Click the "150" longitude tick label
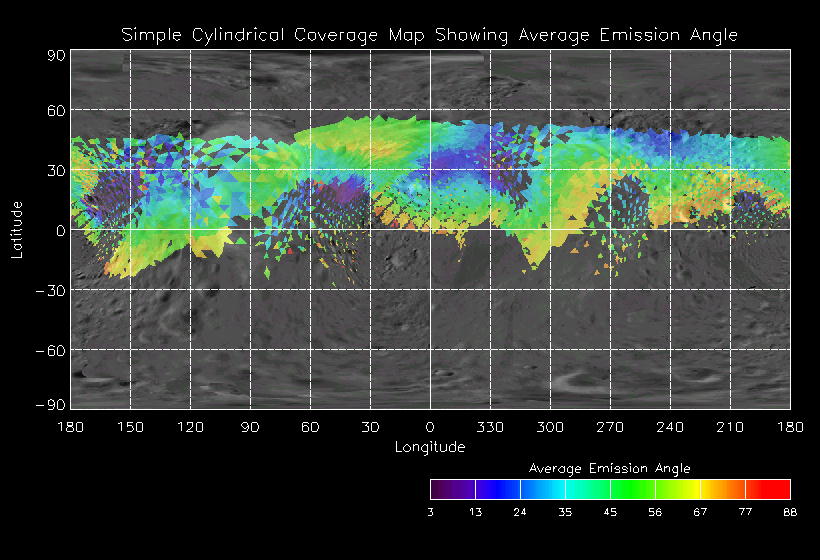Image resolution: width=820 pixels, height=560 pixels. click(x=130, y=427)
